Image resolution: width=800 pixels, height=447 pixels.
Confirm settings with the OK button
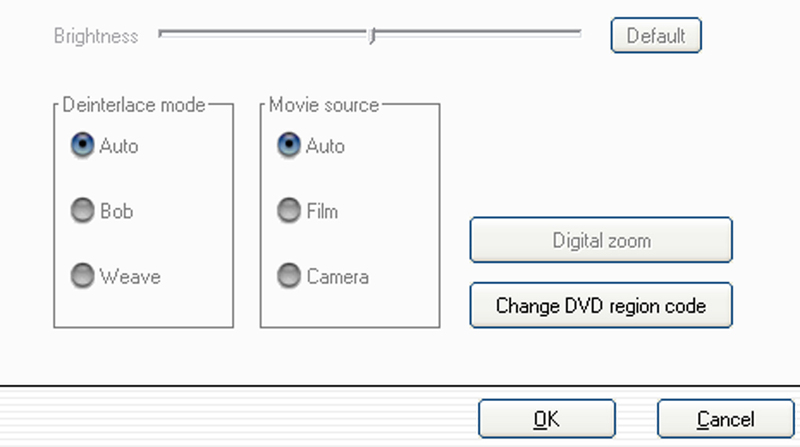(x=547, y=419)
